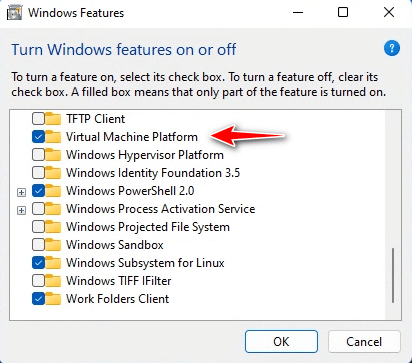
Task: Tick the Windows Sandbox checkbox
Action: point(39,245)
